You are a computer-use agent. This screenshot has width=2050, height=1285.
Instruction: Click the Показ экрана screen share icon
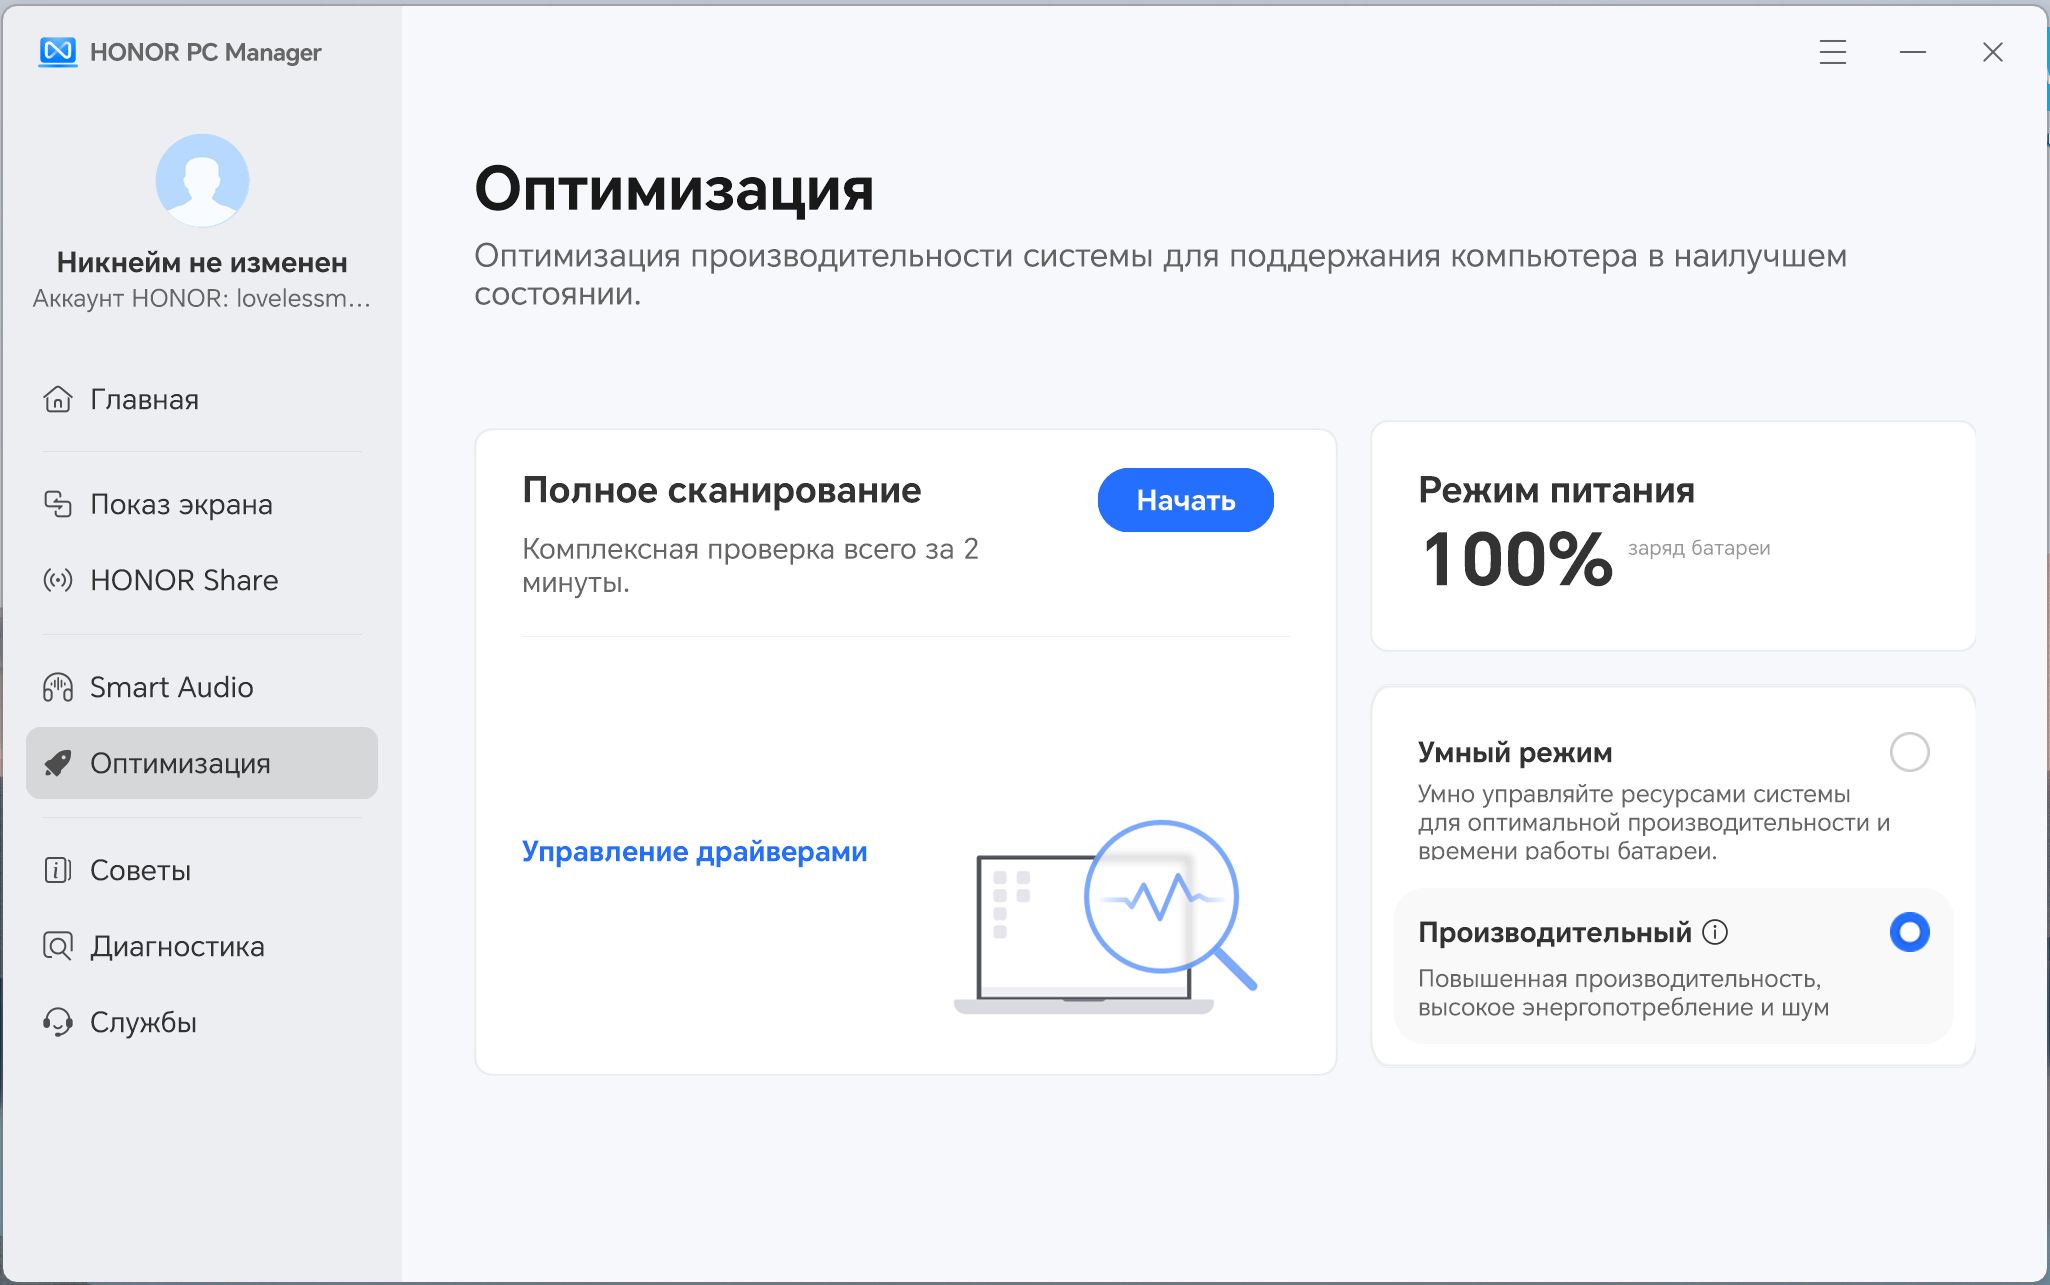tap(58, 504)
